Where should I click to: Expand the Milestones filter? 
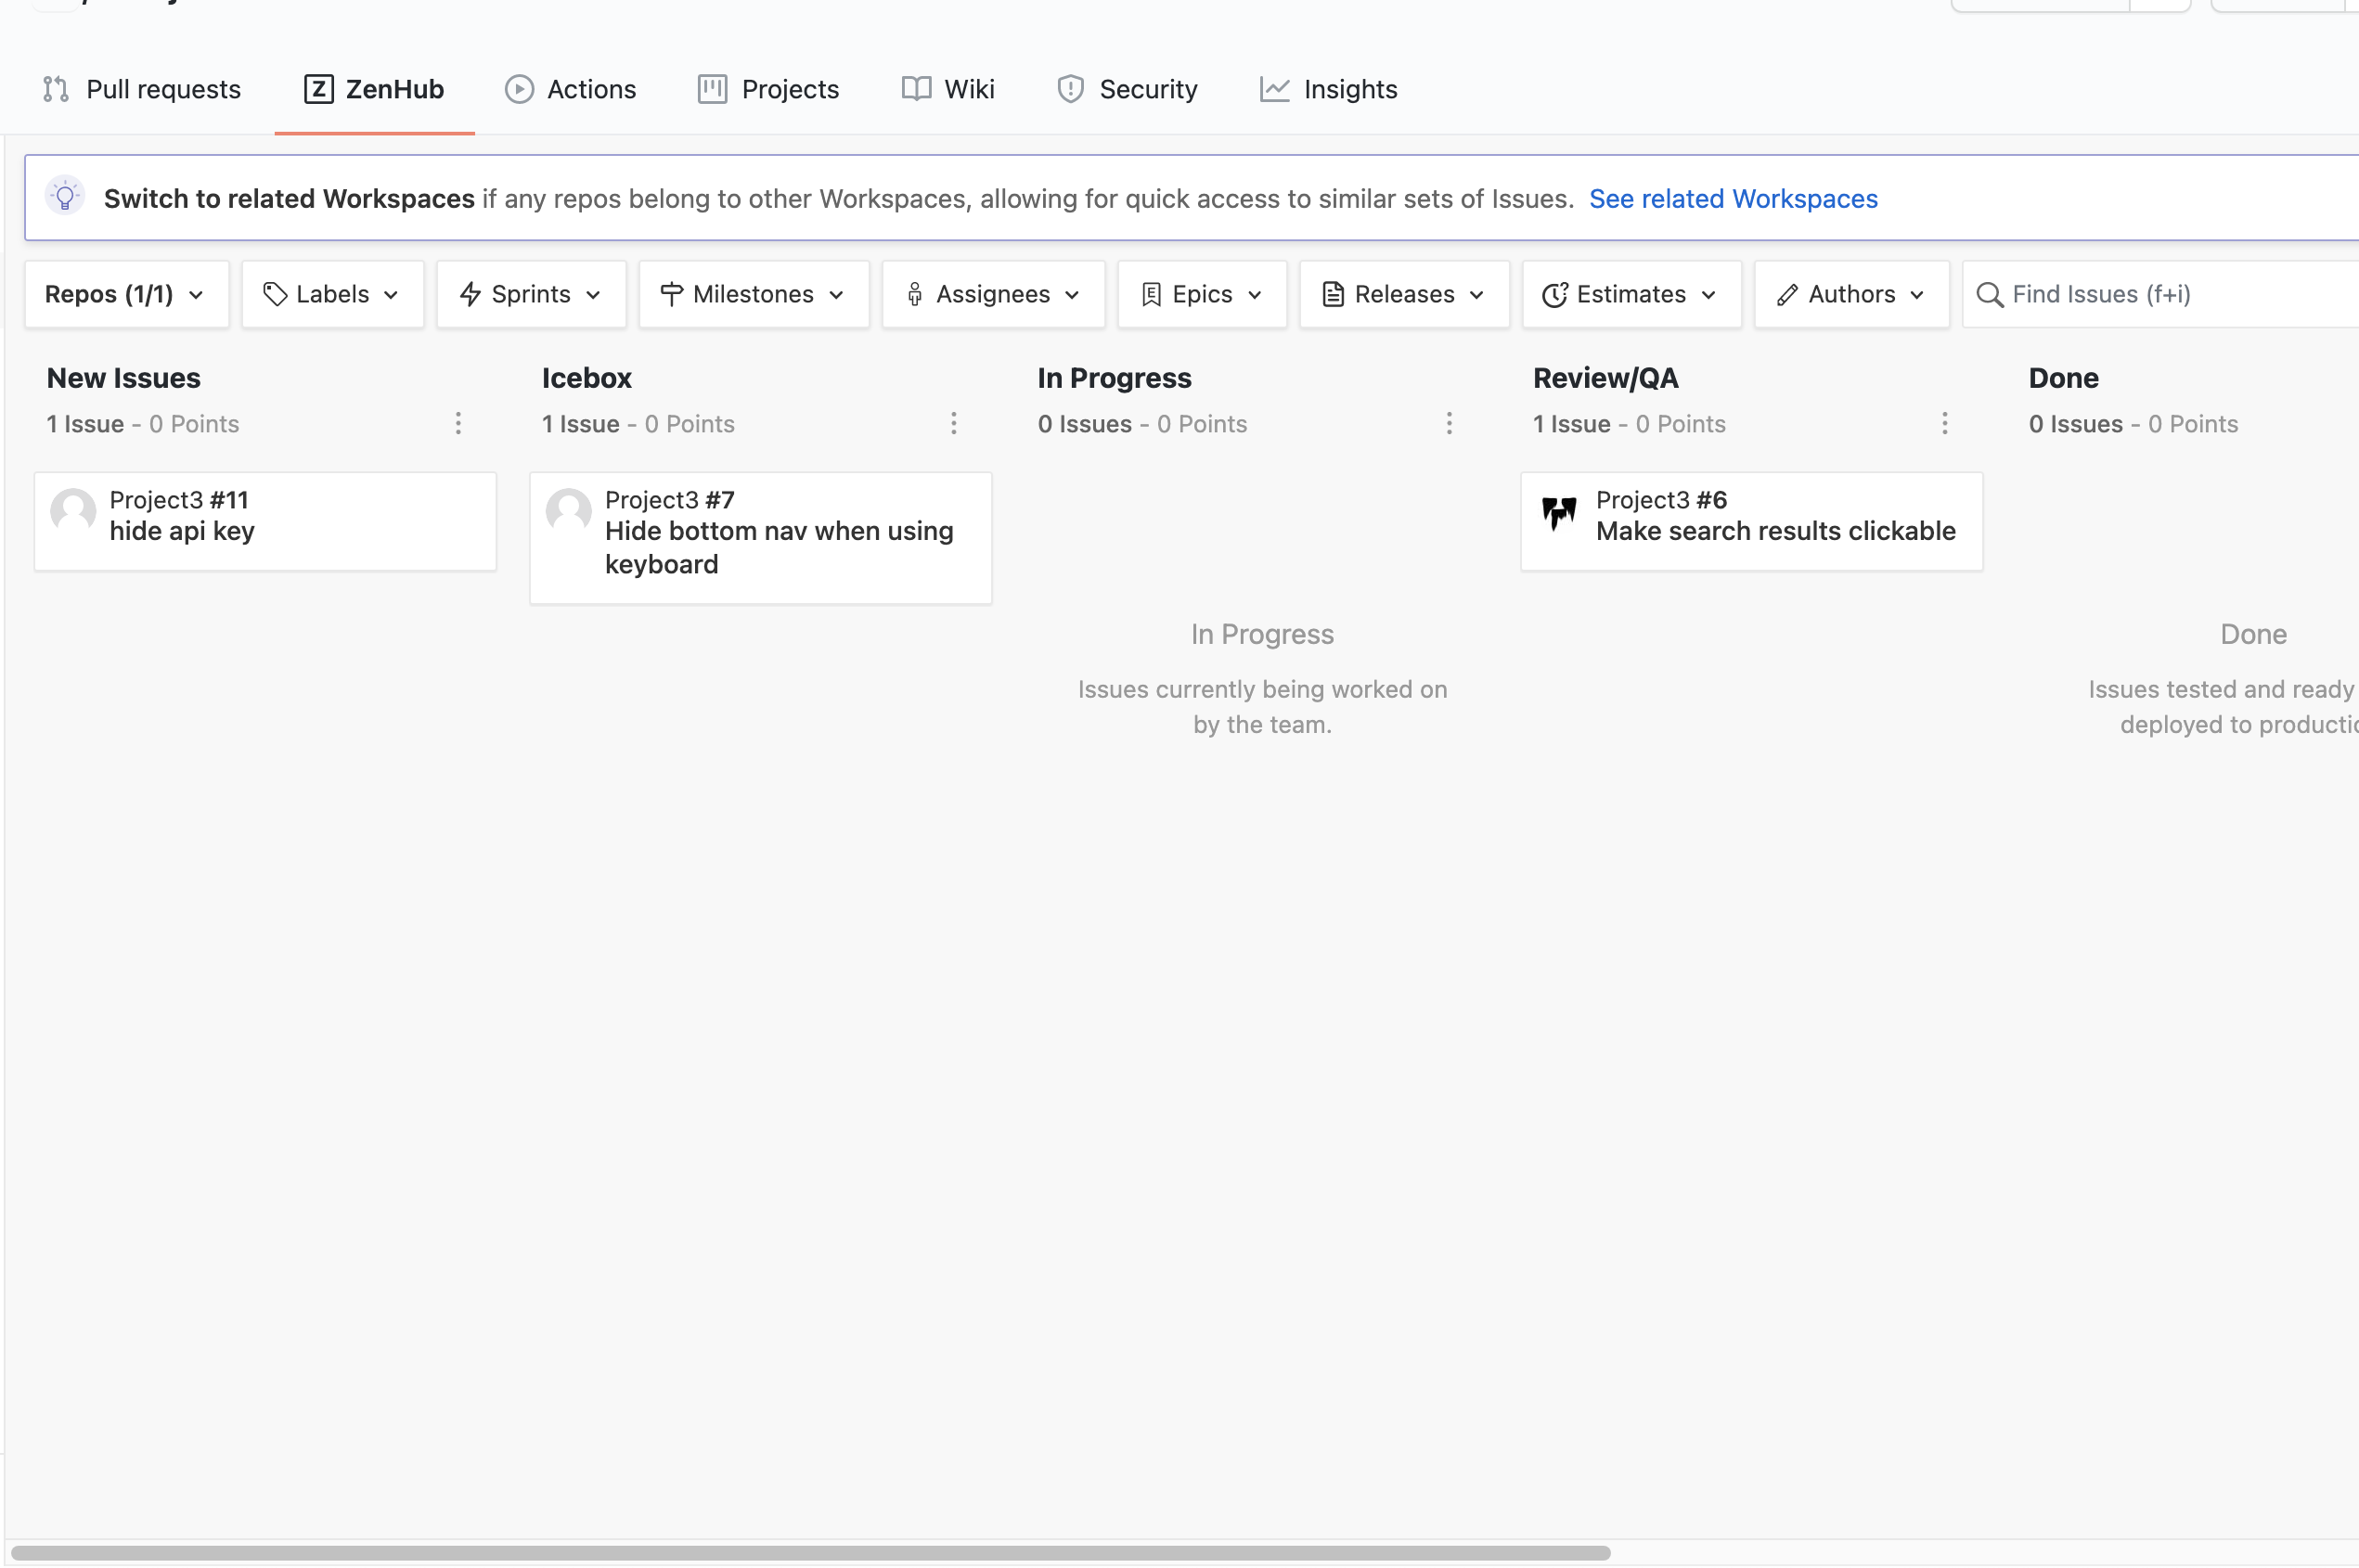pos(754,294)
